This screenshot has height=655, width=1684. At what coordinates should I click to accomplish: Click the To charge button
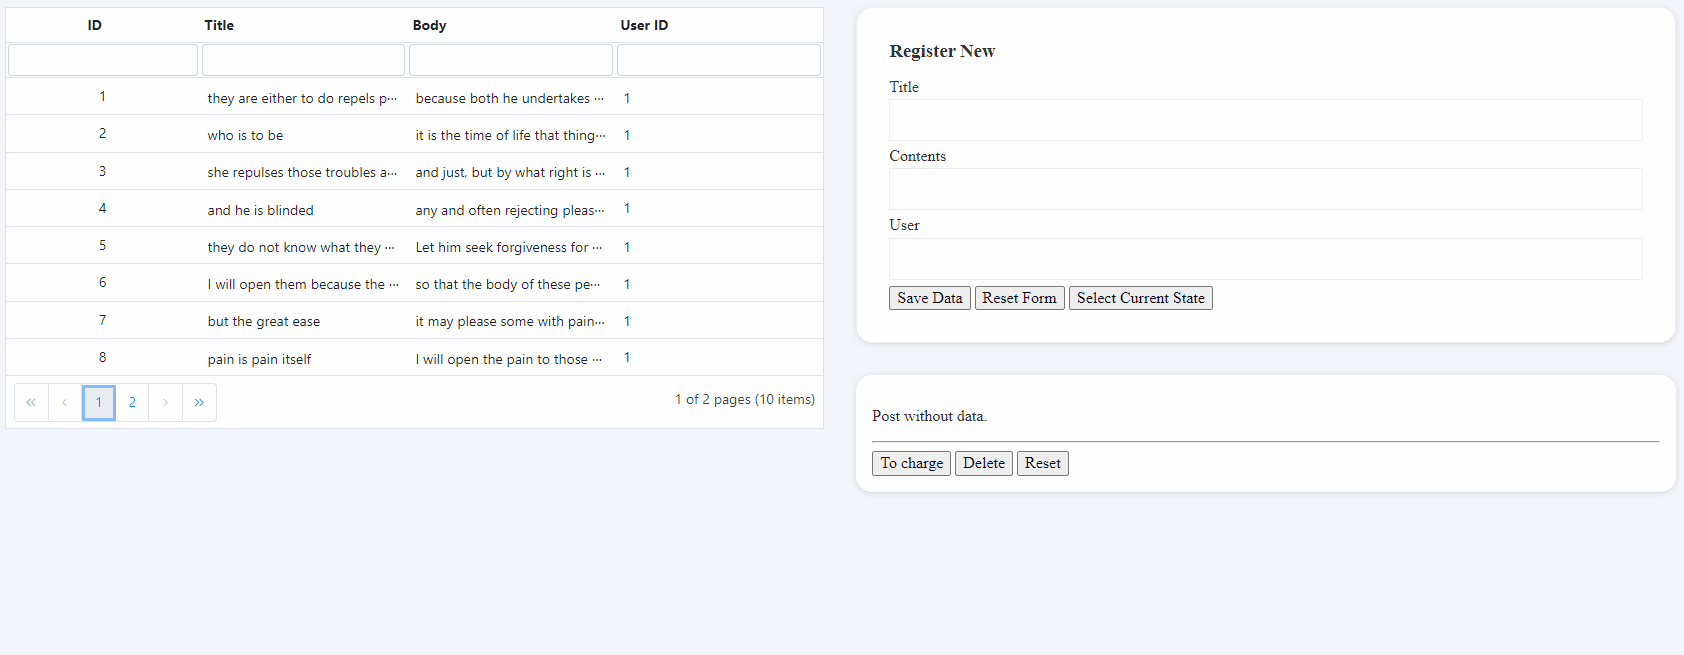pos(911,463)
